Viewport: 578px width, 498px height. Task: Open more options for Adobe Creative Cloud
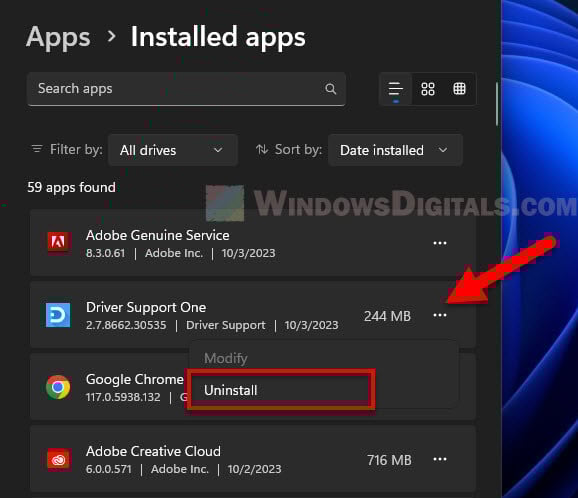(440, 459)
